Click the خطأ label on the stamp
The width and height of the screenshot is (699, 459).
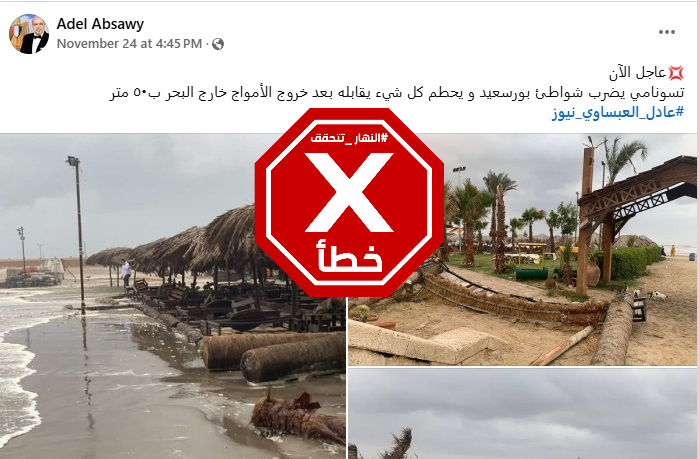pos(349,257)
